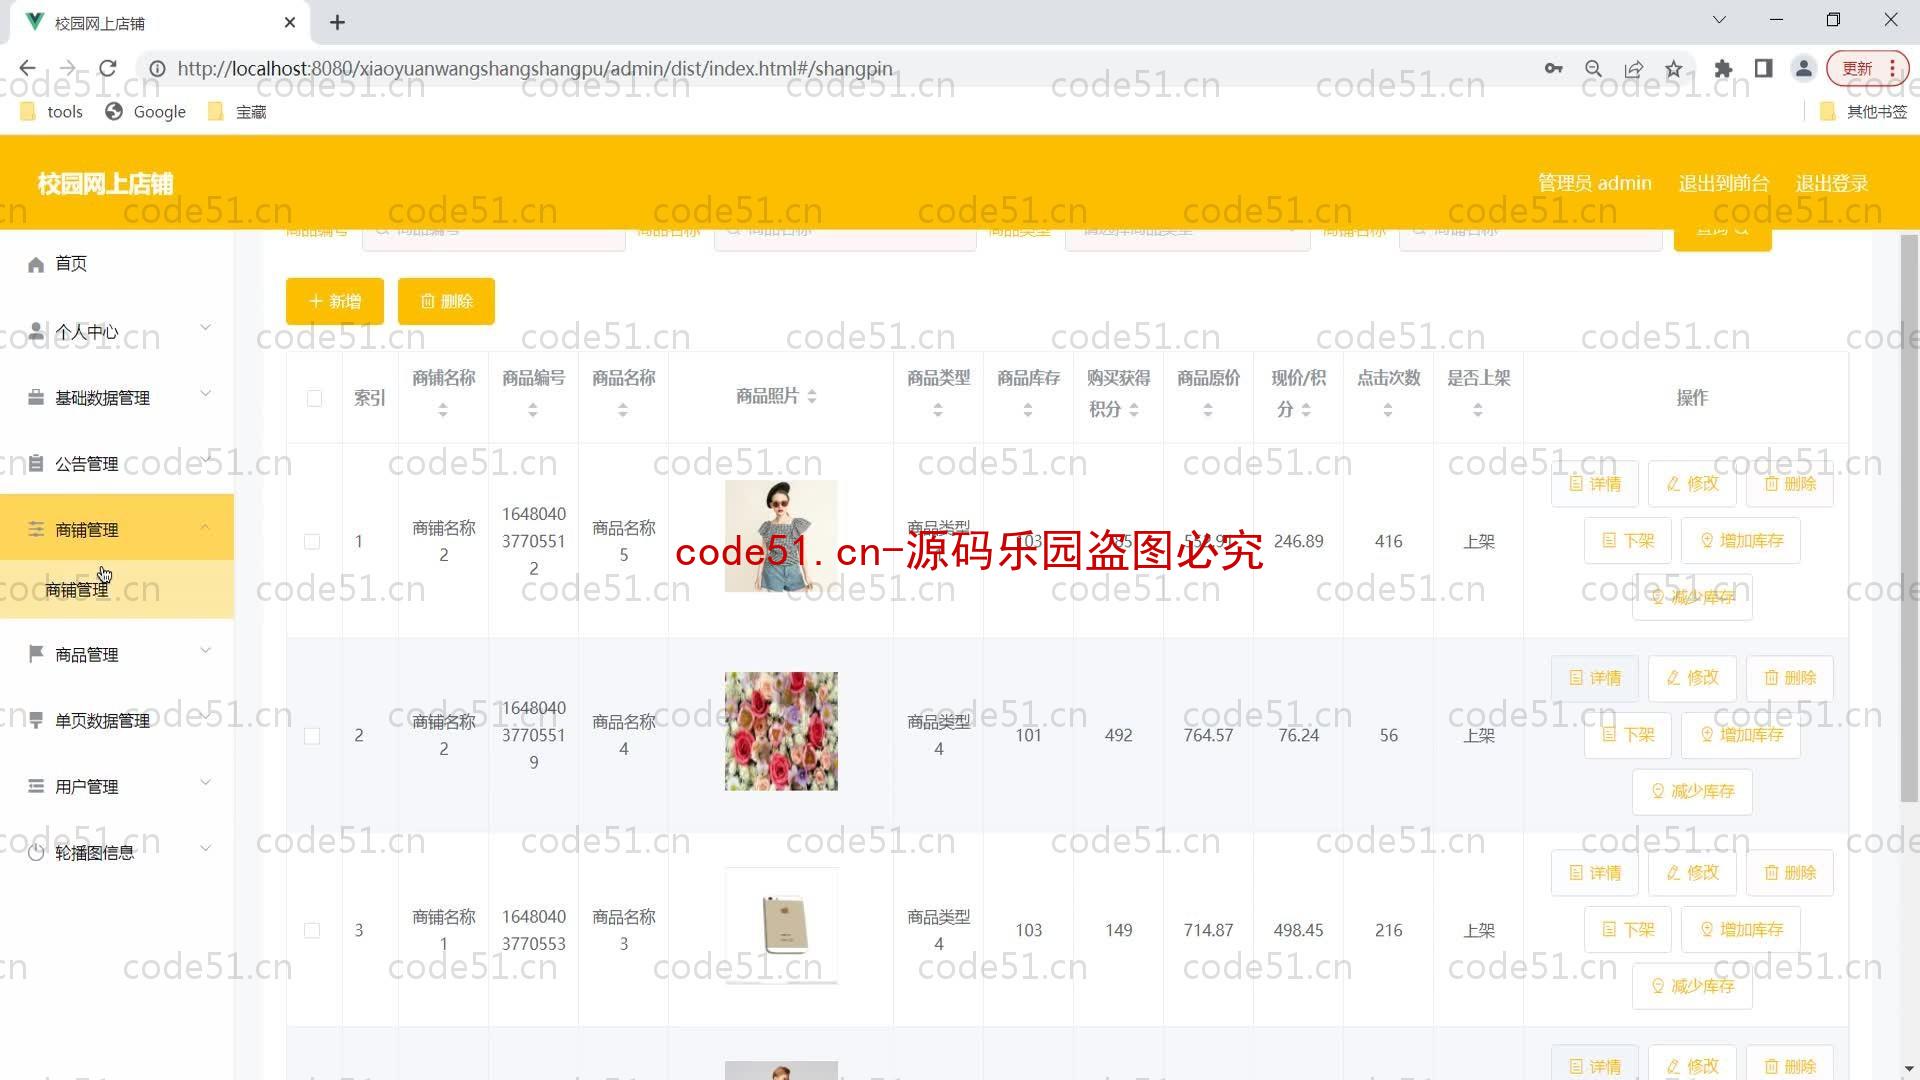Image resolution: width=1920 pixels, height=1080 pixels.
Task: Sort by 商品原价 column sort arrows
Action: [x=1208, y=410]
